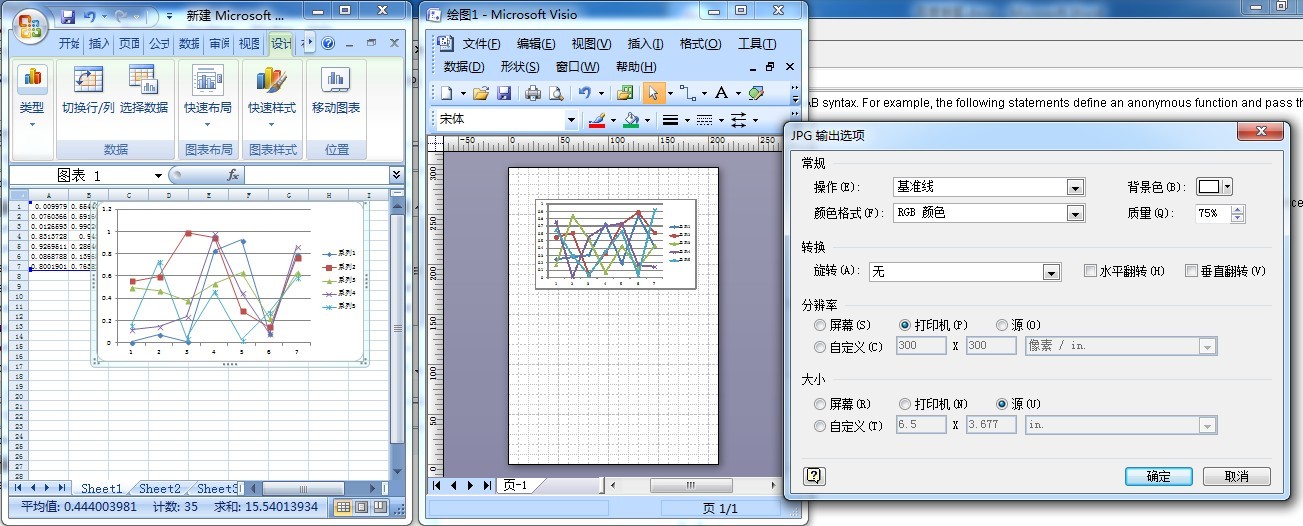
Task: Enable horizontal flip (水平翻转) checkbox
Action: [x=1091, y=271]
